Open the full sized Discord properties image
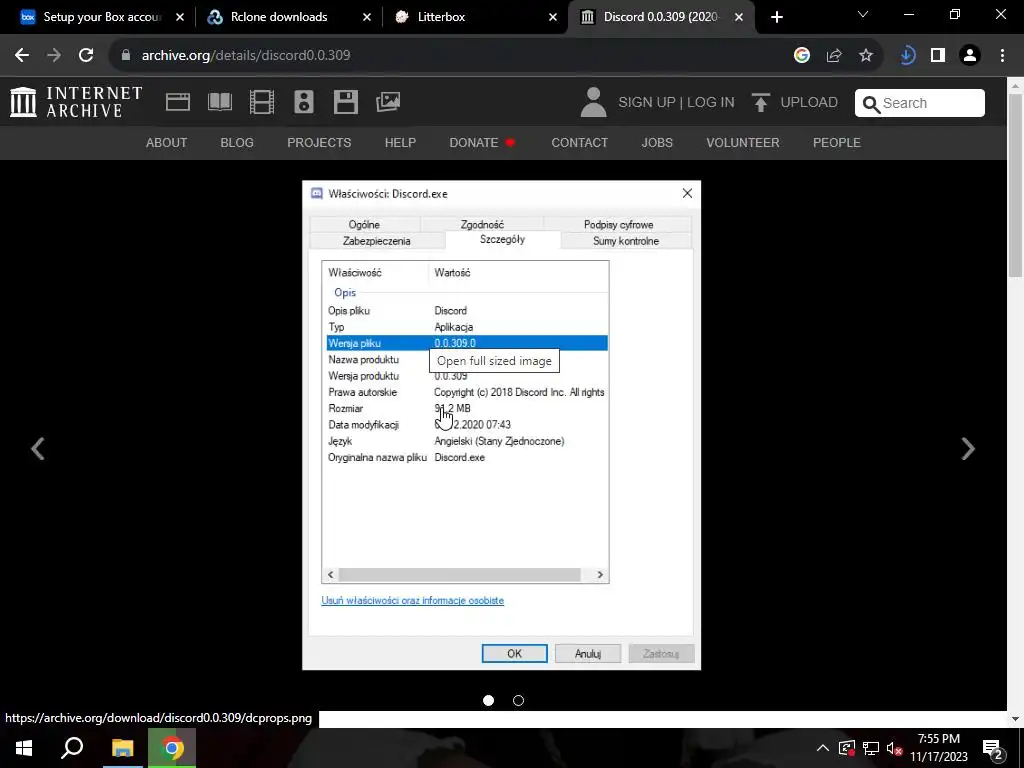The width and height of the screenshot is (1024, 768). [x=502, y=425]
